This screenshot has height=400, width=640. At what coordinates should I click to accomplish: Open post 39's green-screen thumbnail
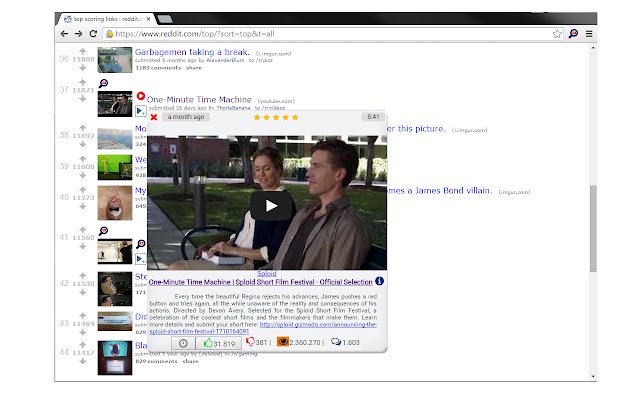115,167
